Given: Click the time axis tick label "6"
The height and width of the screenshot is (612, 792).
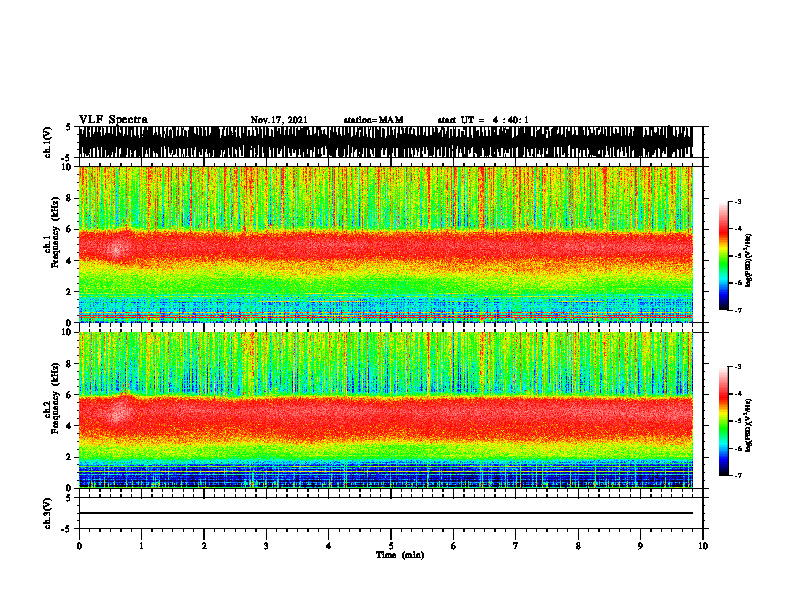Looking at the screenshot, I should pos(454,546).
